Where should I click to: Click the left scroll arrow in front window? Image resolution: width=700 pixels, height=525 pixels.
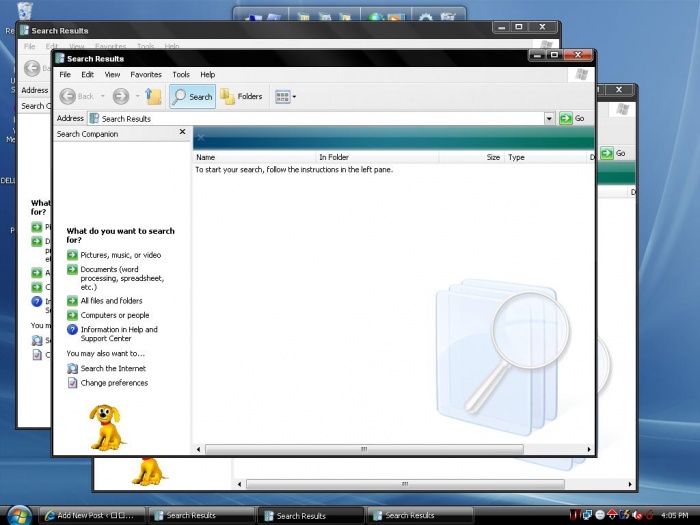pyautogui.click(x=199, y=449)
